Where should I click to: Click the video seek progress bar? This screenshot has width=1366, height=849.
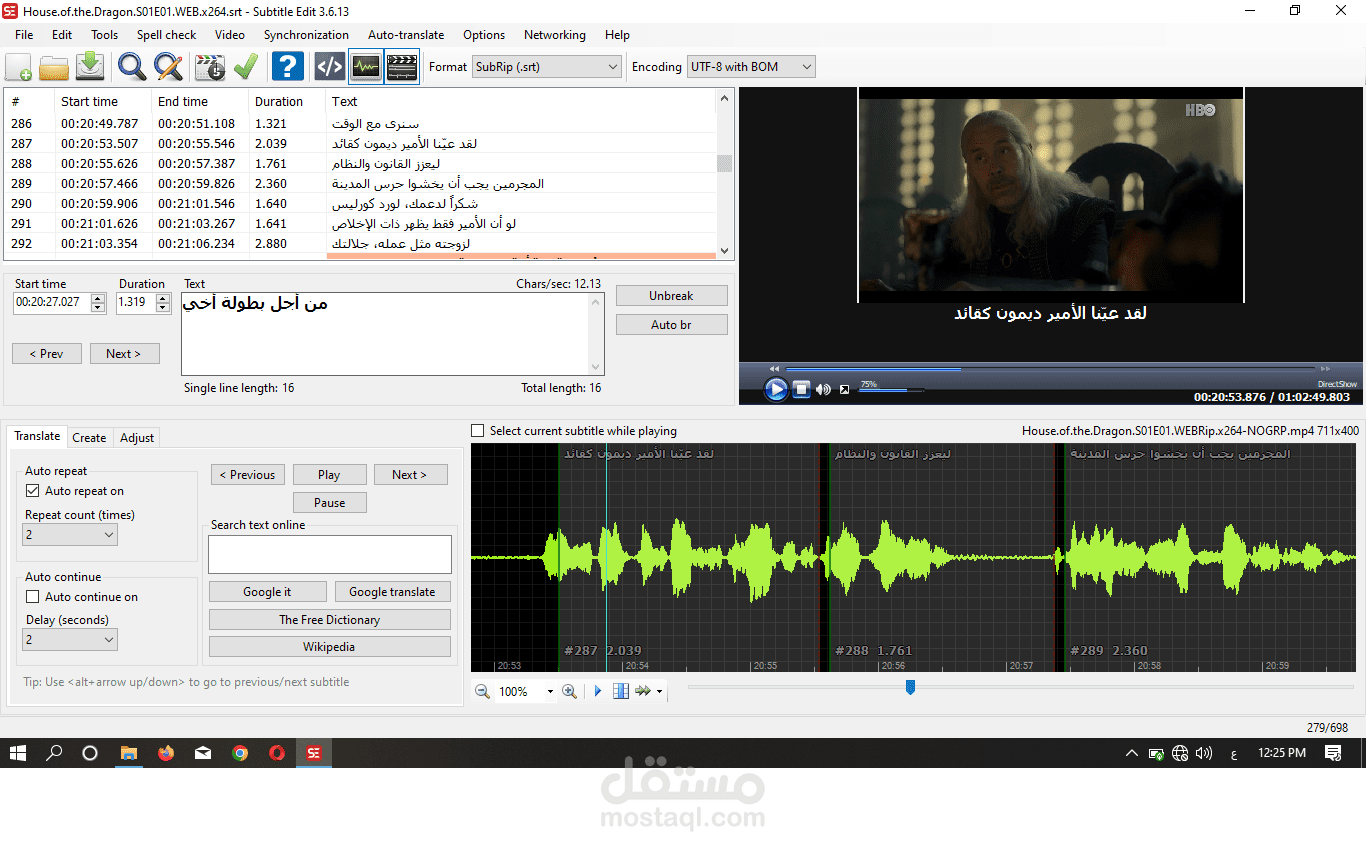[1050, 369]
